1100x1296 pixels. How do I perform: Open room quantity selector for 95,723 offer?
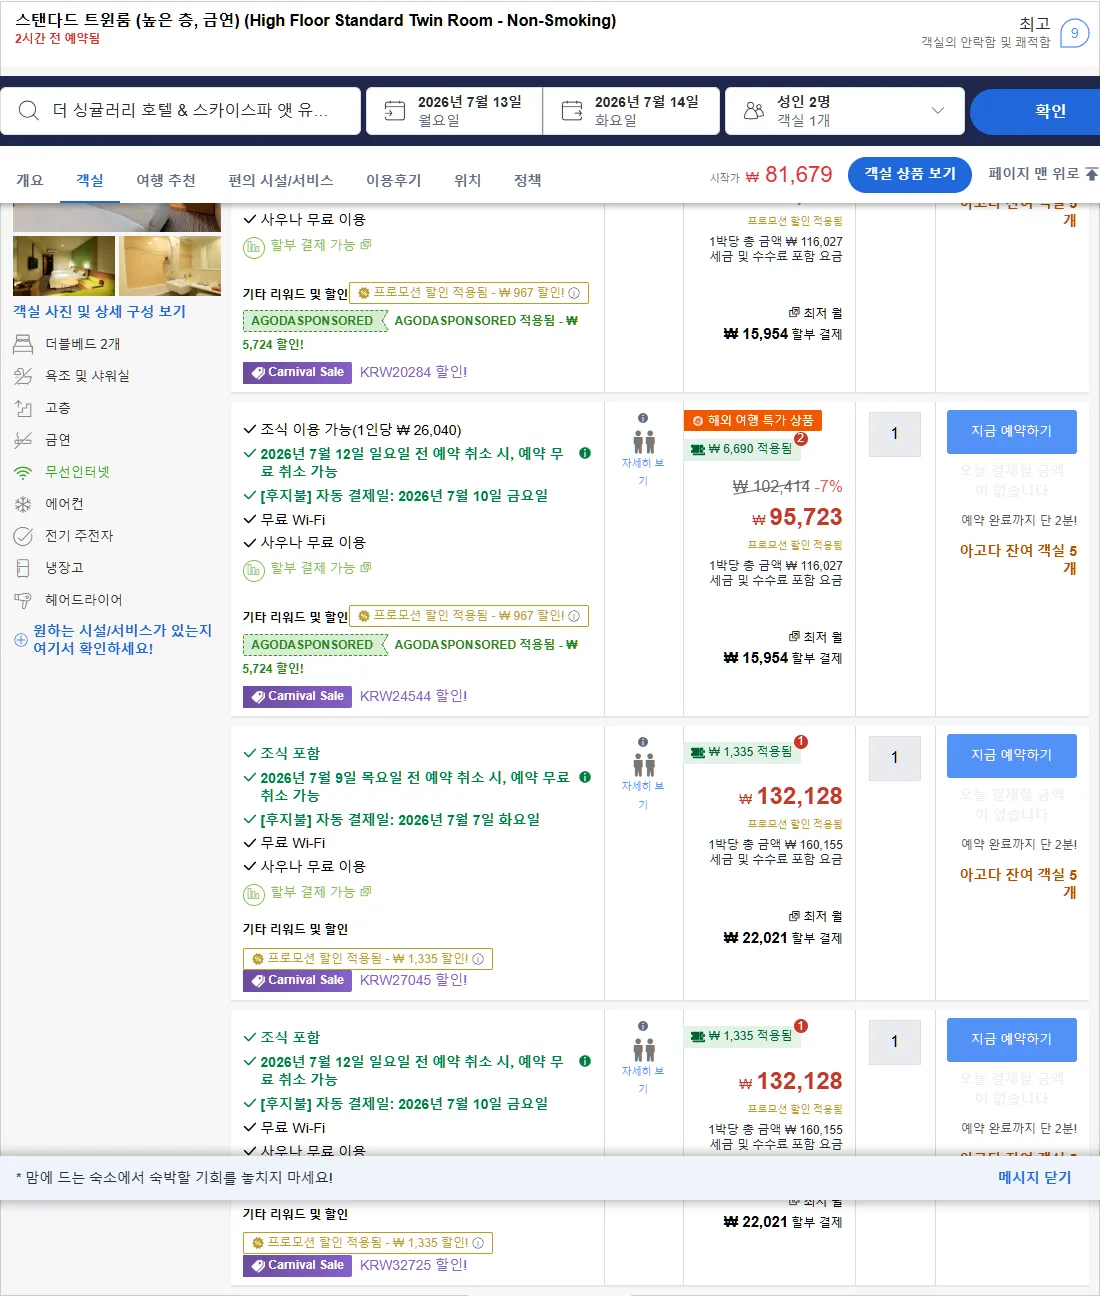point(895,434)
